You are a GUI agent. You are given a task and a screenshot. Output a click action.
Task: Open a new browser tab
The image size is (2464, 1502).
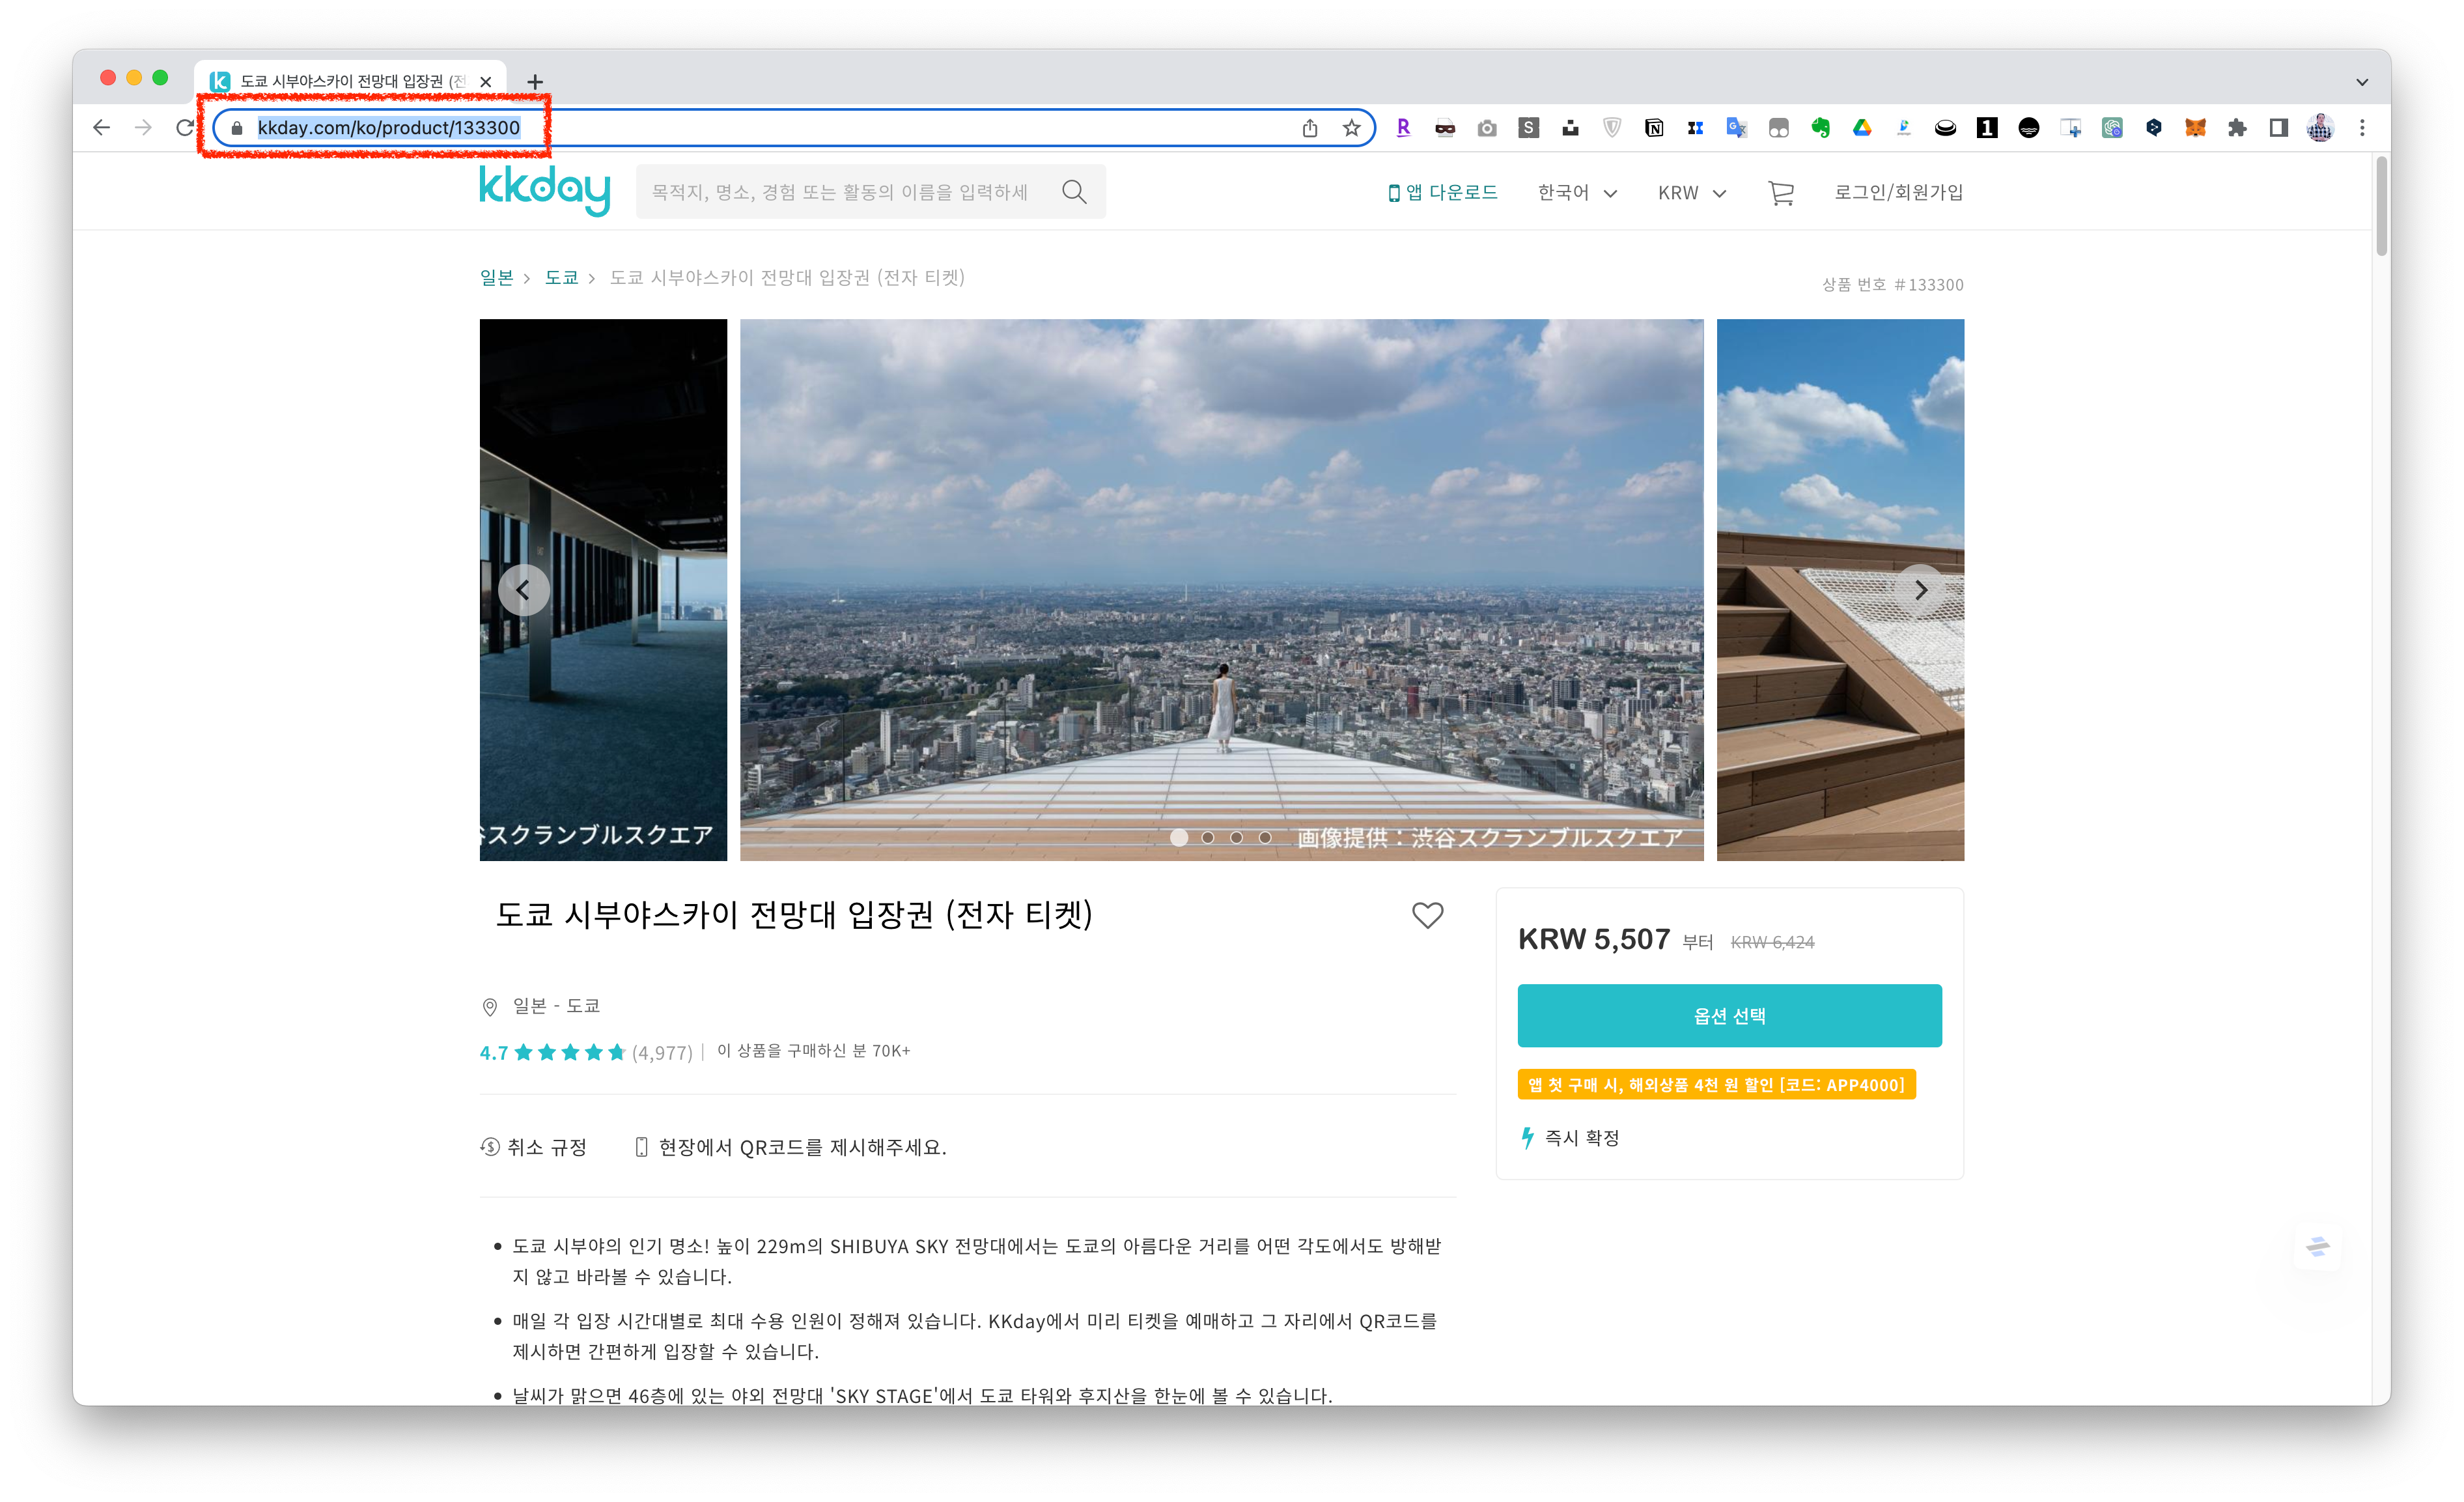535,82
